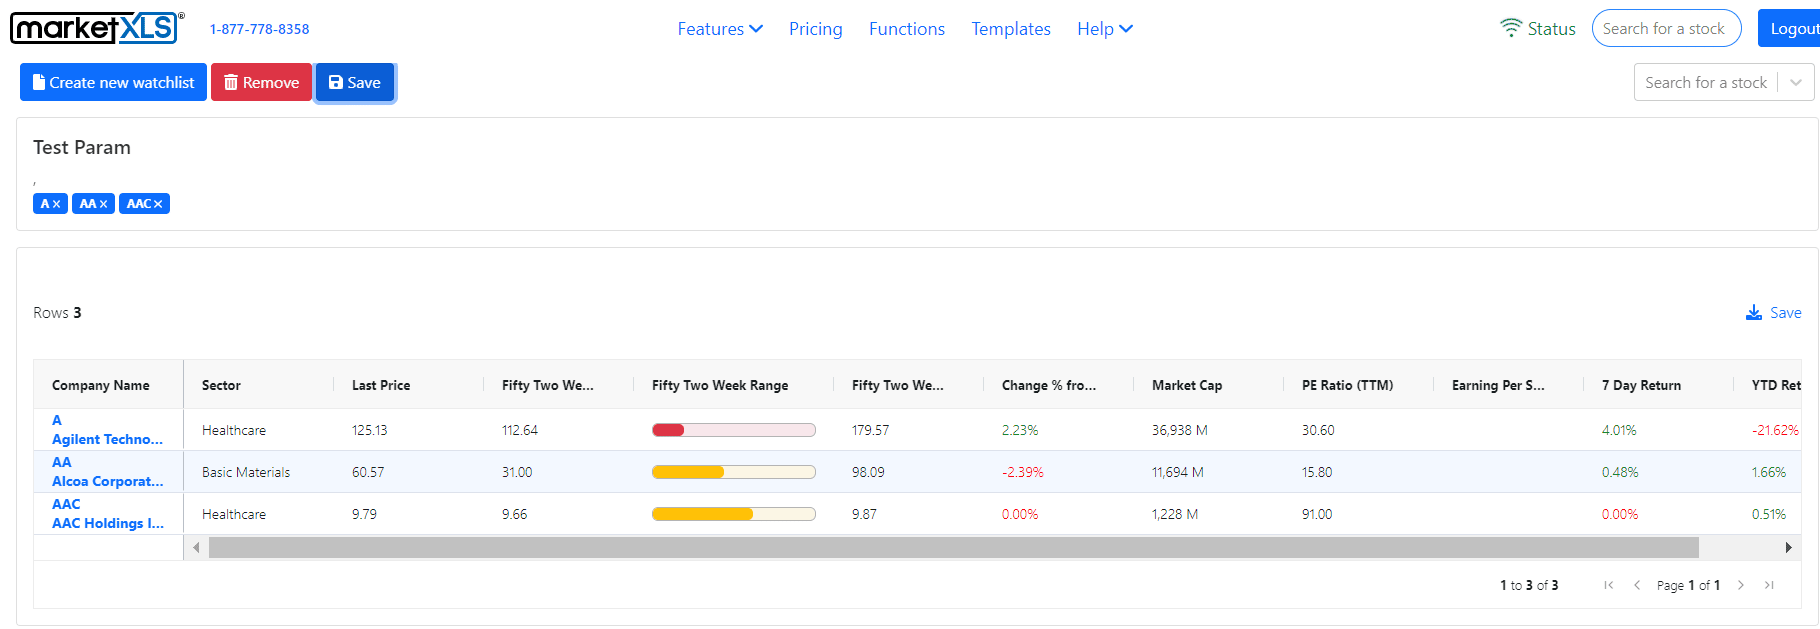1820x629 pixels.
Task: Open the Templates page
Action: [x=1011, y=29]
